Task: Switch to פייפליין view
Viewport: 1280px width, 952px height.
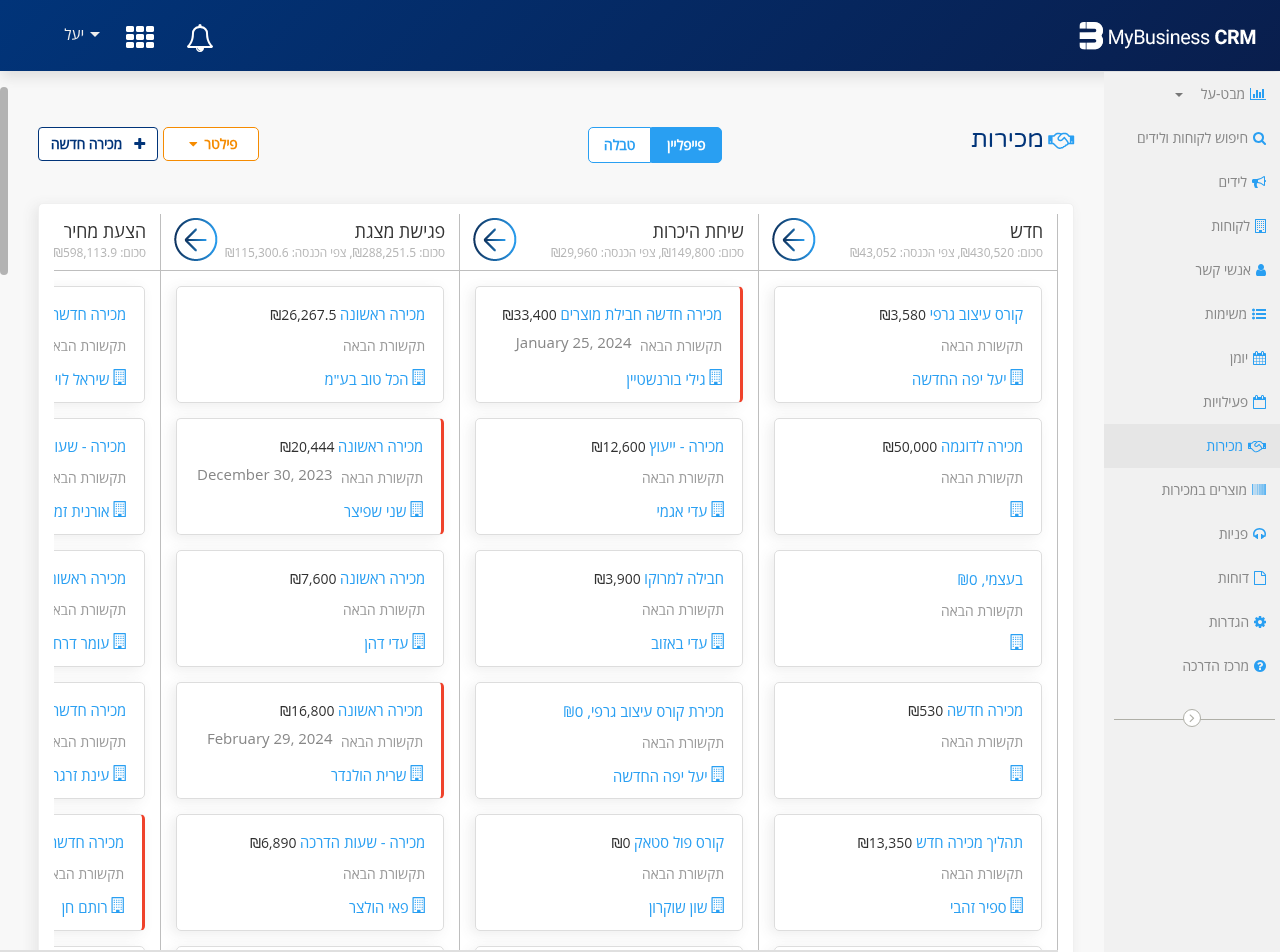Action: pyautogui.click(x=686, y=145)
